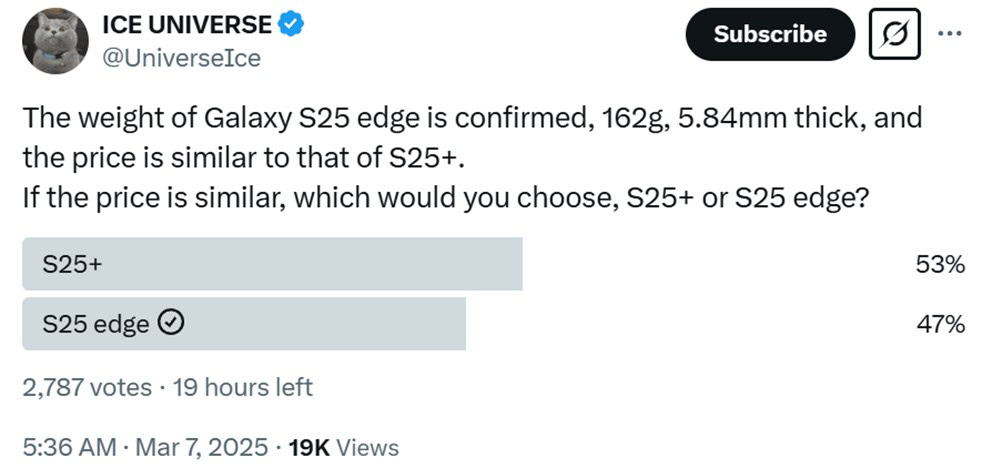Screen dimensions: 982x468
Task: Click the checkmark icon beside S25 edge
Action: coord(171,323)
